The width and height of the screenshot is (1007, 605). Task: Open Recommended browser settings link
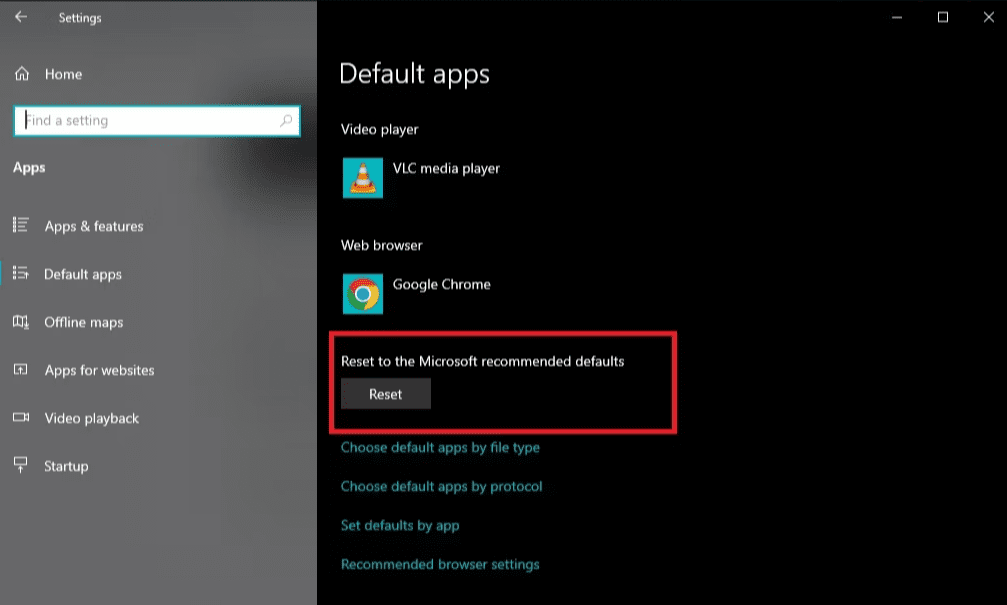440,565
